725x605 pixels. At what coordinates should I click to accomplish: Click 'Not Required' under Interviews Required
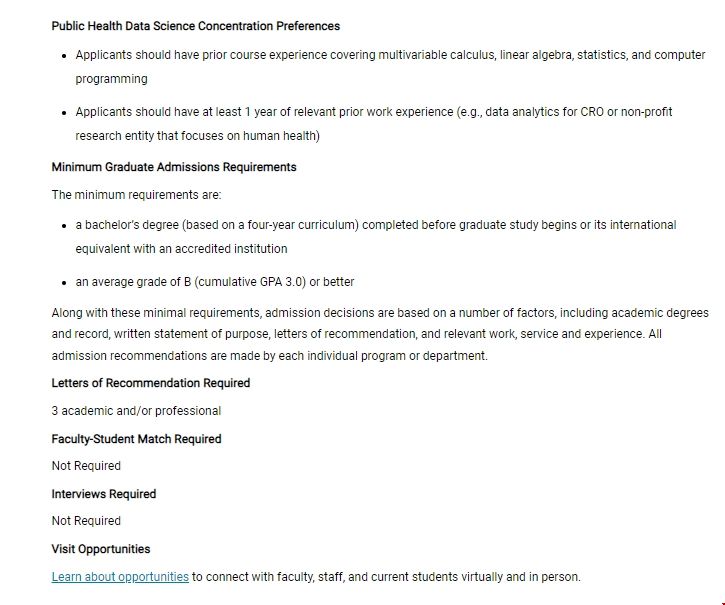[x=86, y=521]
